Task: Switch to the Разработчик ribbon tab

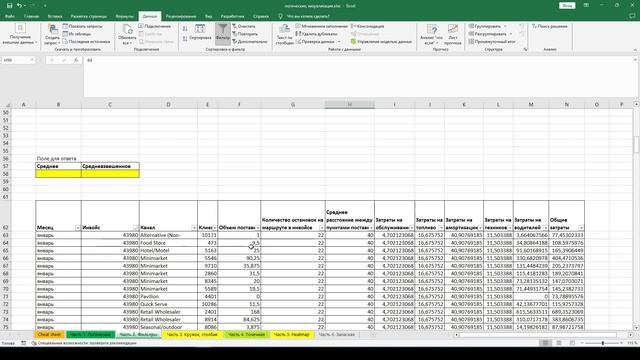Action: tap(232, 16)
